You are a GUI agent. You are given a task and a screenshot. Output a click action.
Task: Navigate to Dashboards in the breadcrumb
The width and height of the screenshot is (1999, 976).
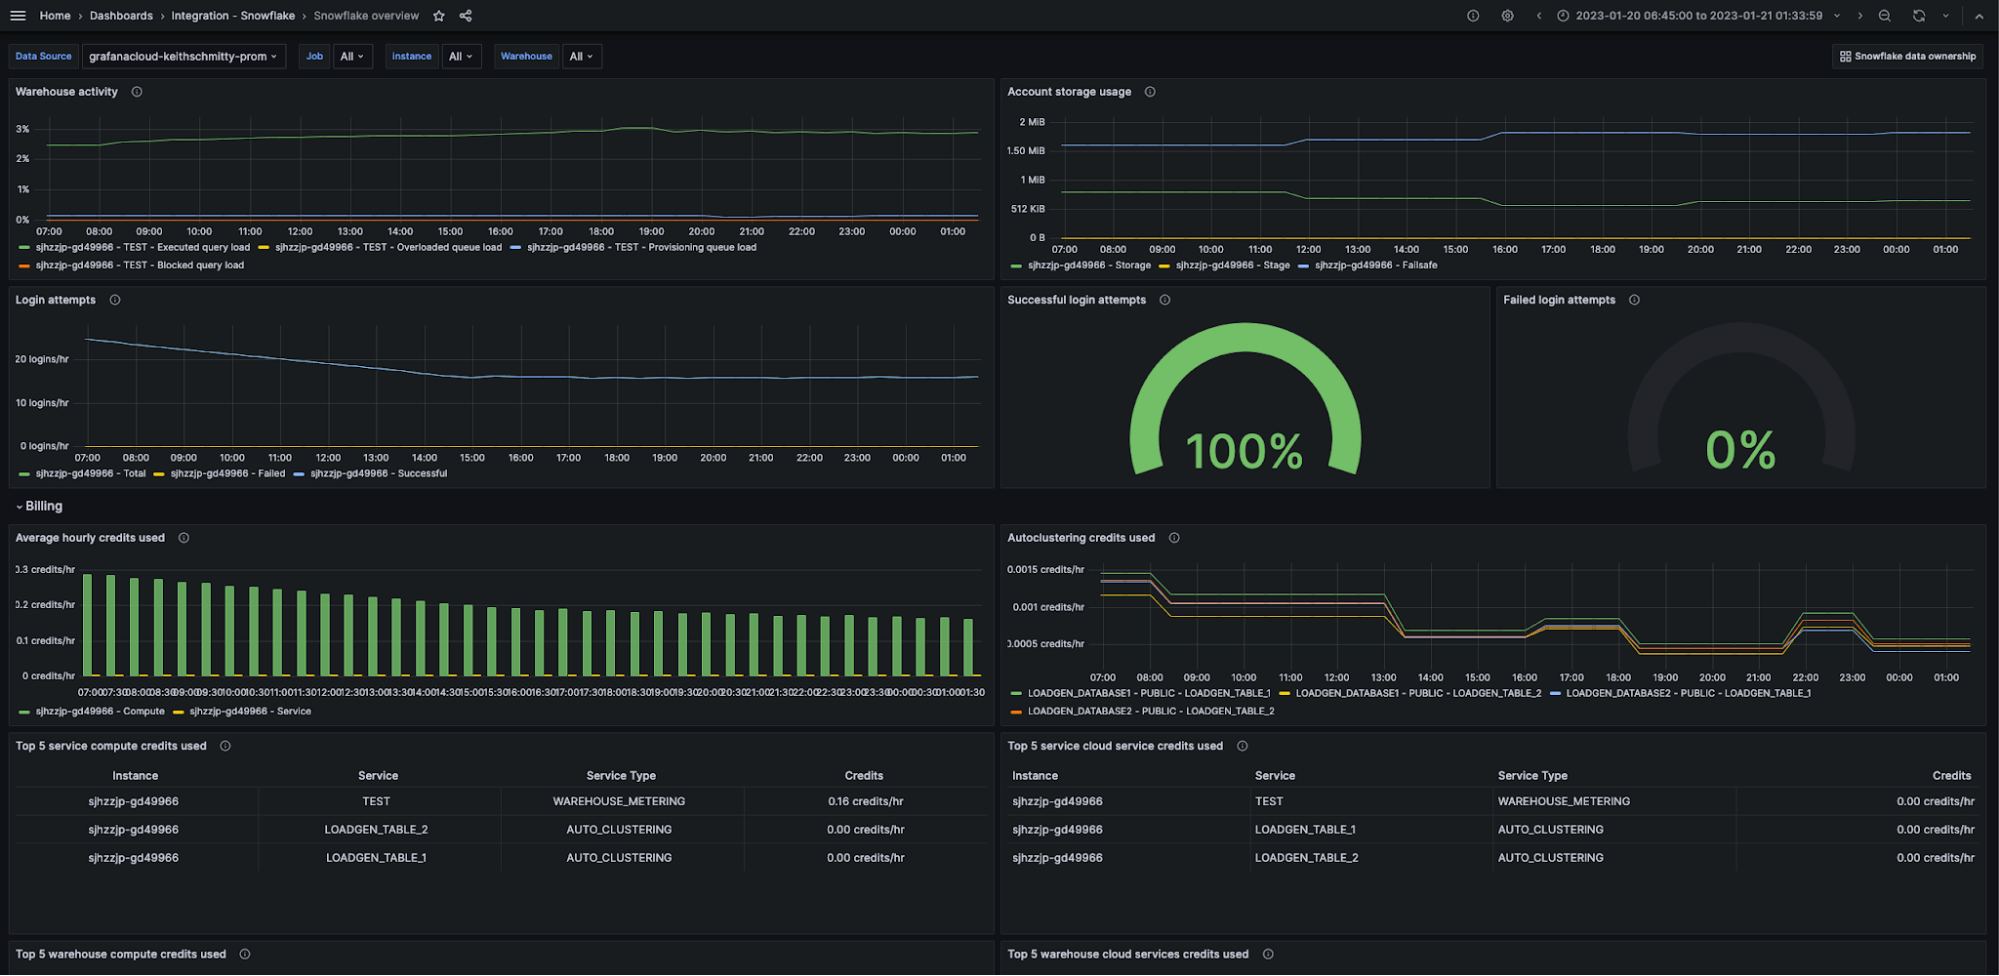coord(120,15)
